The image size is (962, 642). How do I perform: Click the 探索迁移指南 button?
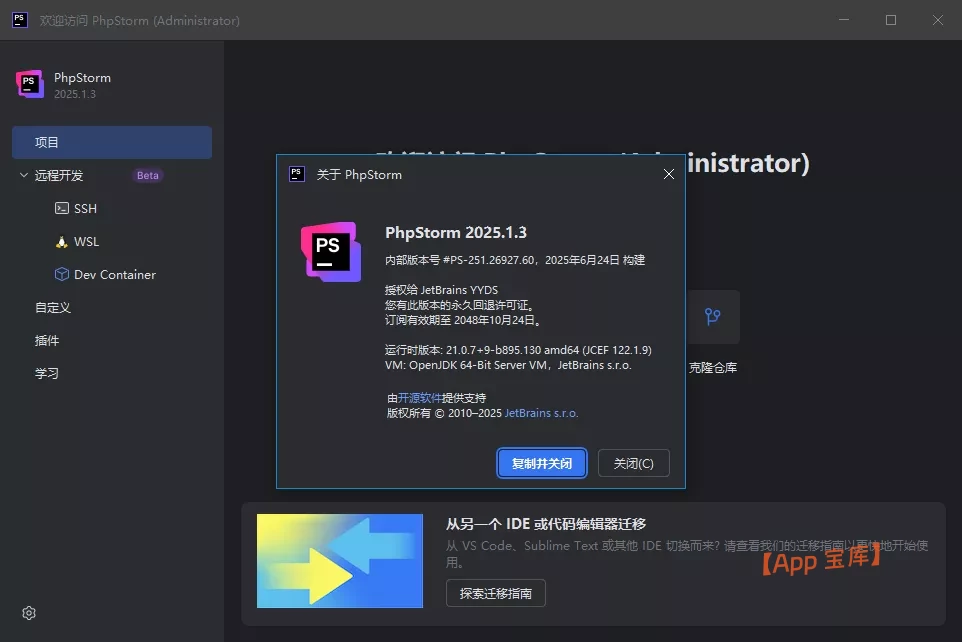tap(495, 592)
